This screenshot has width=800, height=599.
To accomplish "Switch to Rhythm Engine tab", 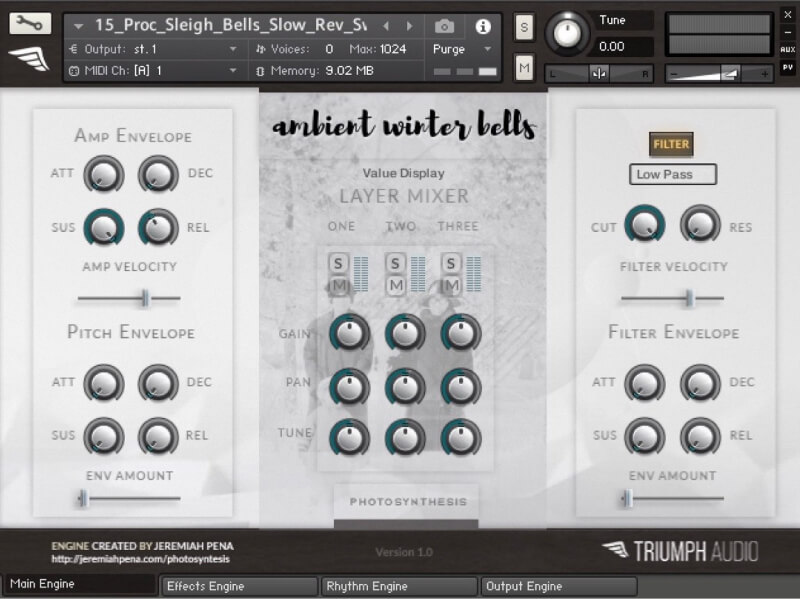I will [x=398, y=586].
